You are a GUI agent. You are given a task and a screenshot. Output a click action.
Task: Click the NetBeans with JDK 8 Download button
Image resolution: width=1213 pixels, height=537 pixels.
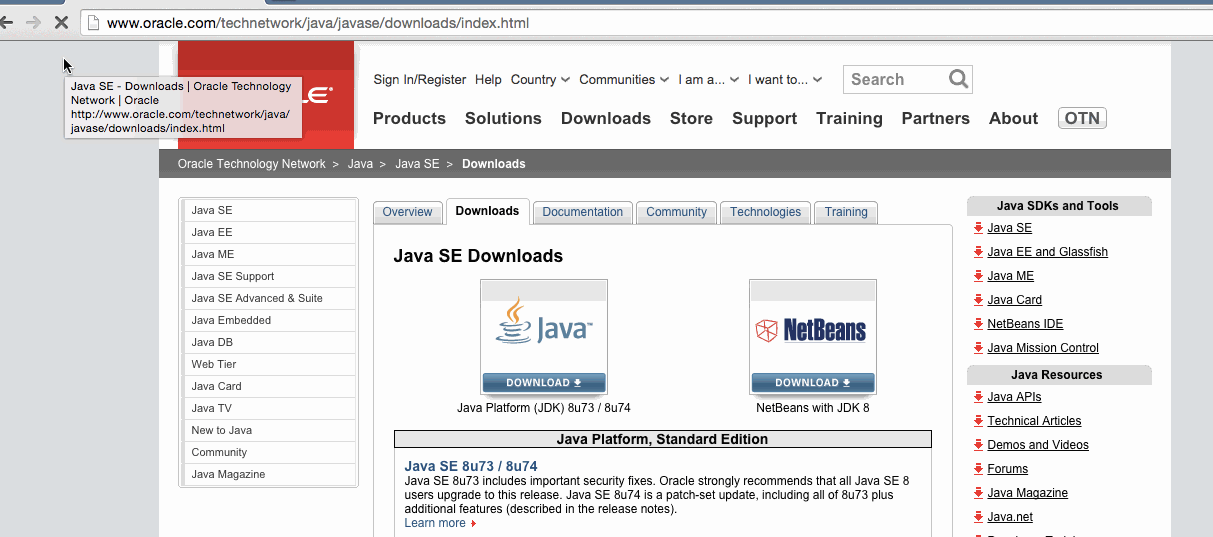click(x=813, y=382)
